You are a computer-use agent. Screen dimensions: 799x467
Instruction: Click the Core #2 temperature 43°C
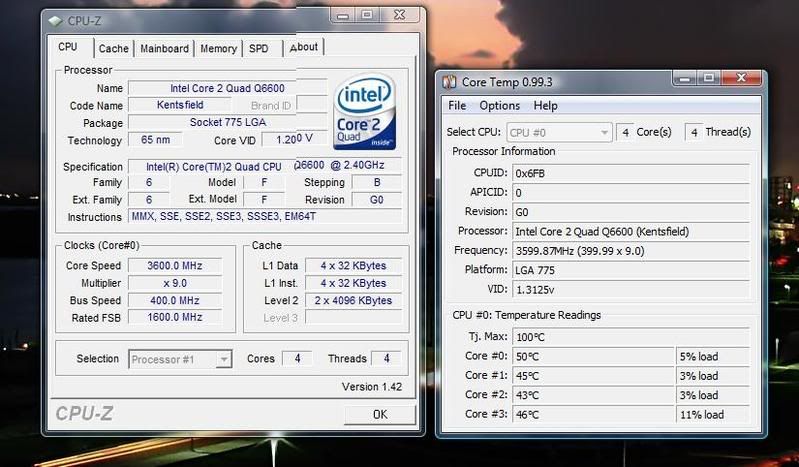594,395
